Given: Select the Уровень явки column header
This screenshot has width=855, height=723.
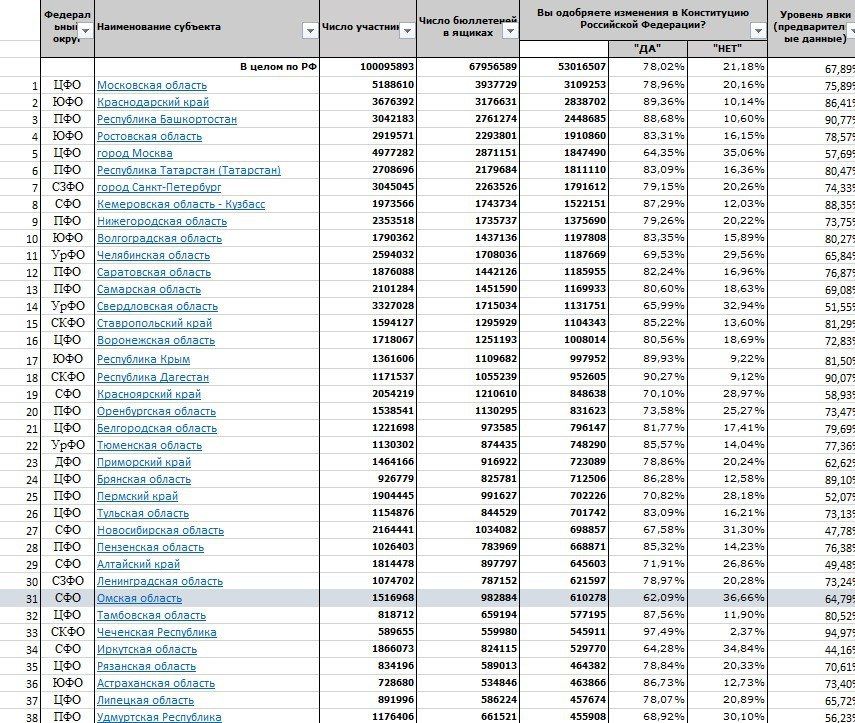Looking at the screenshot, I should [812, 28].
